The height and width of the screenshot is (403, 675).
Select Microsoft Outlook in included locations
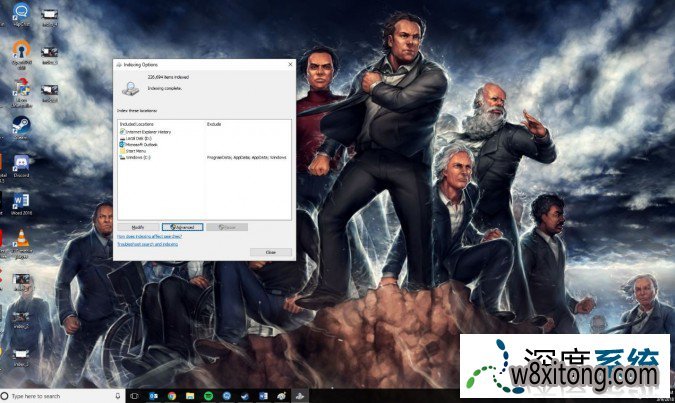click(x=141, y=144)
